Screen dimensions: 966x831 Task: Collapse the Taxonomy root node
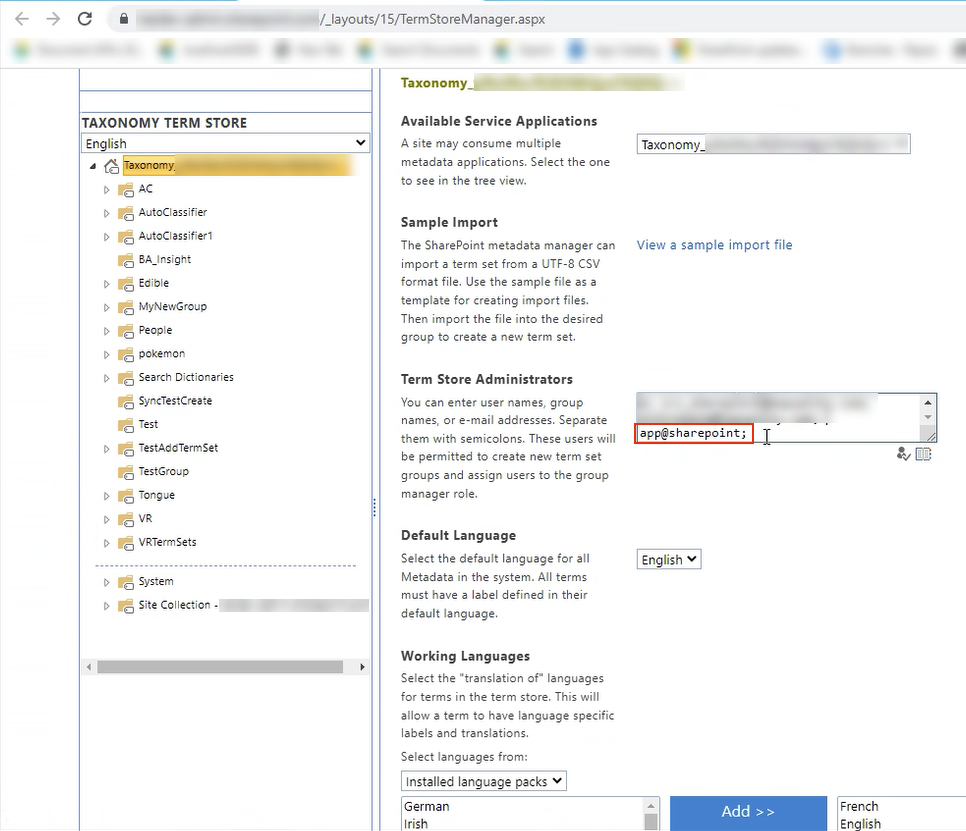(x=93, y=166)
